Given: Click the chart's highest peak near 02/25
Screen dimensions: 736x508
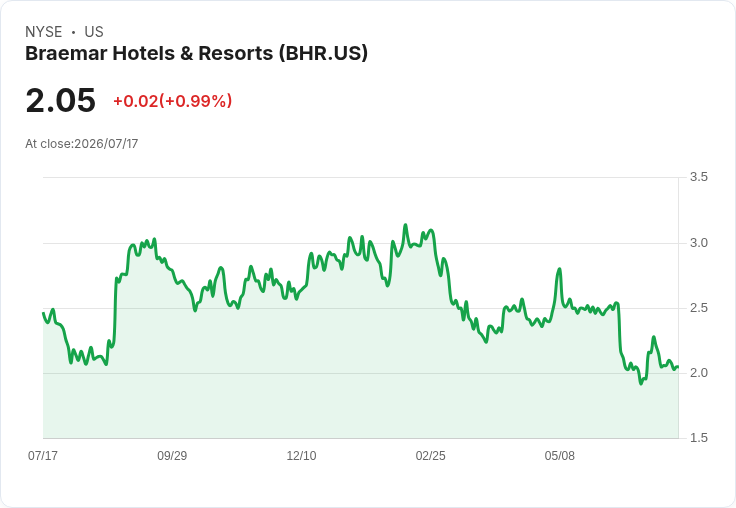Looking at the screenshot, I should (406, 225).
